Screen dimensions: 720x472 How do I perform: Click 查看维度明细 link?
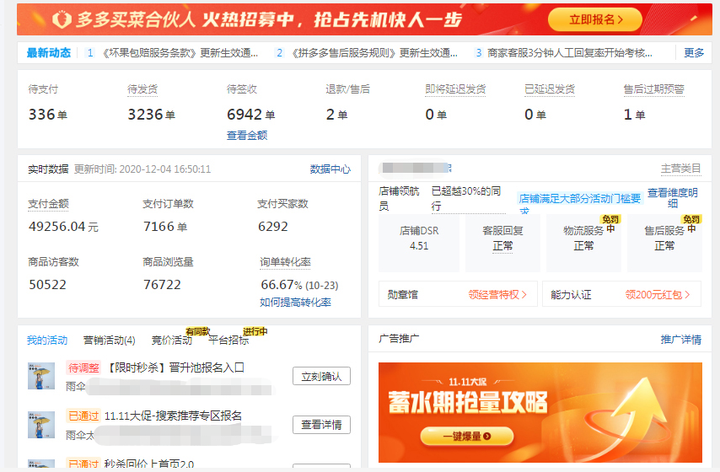coord(673,198)
